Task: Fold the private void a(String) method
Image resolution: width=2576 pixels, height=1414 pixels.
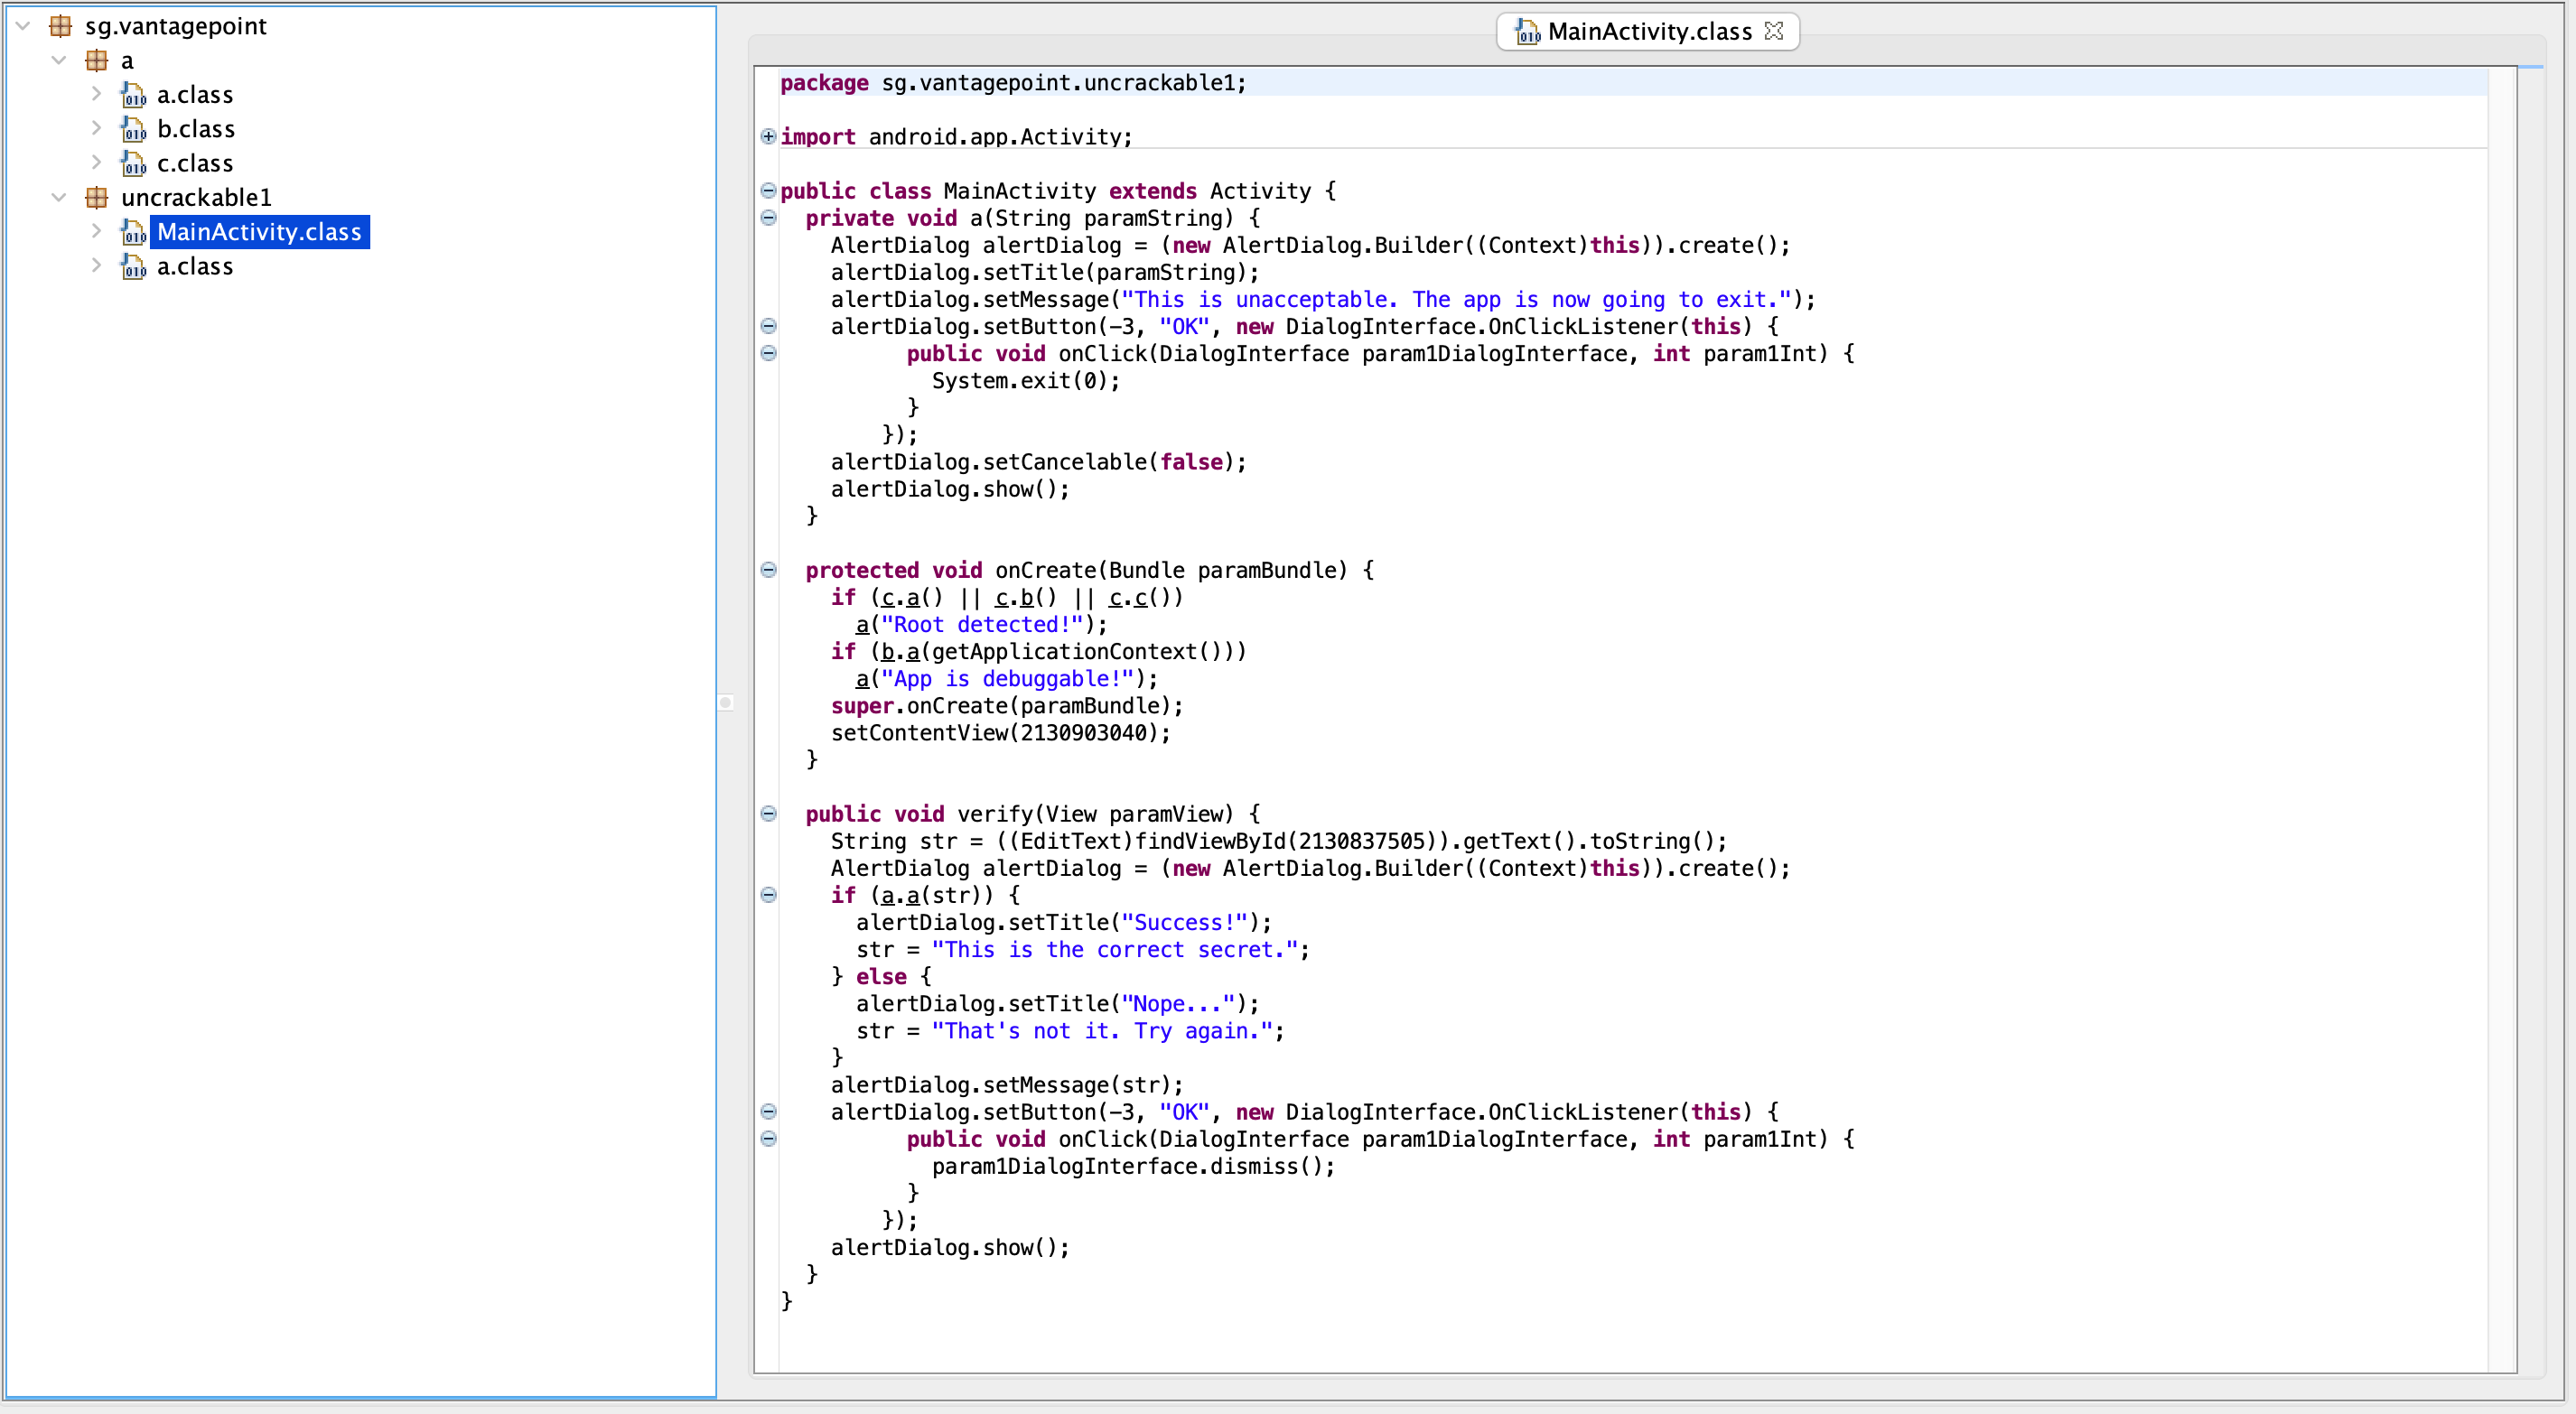Action: [x=768, y=218]
